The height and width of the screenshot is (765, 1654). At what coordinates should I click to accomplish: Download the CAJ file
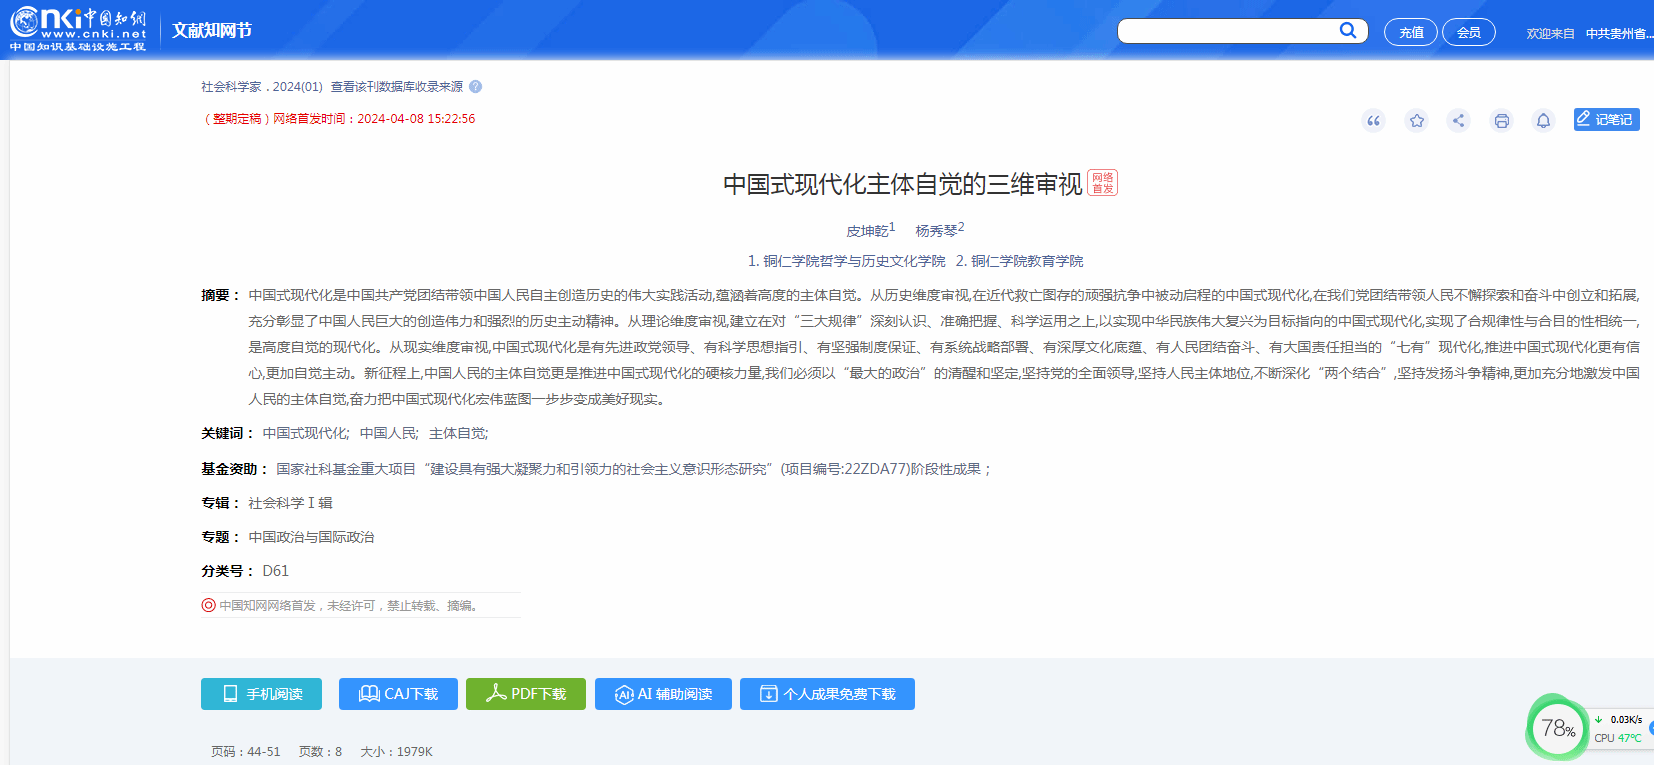click(398, 694)
